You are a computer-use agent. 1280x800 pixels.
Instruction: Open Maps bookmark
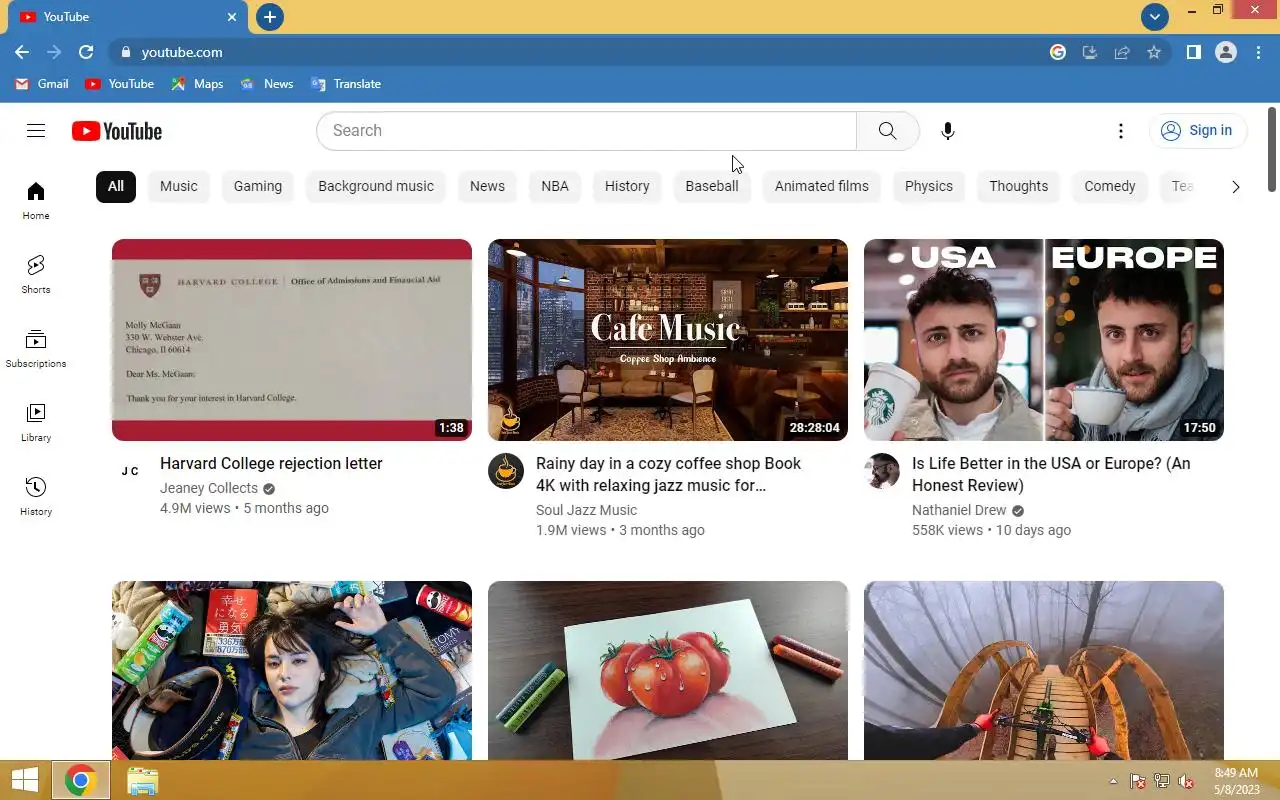pyautogui.click(x=197, y=84)
